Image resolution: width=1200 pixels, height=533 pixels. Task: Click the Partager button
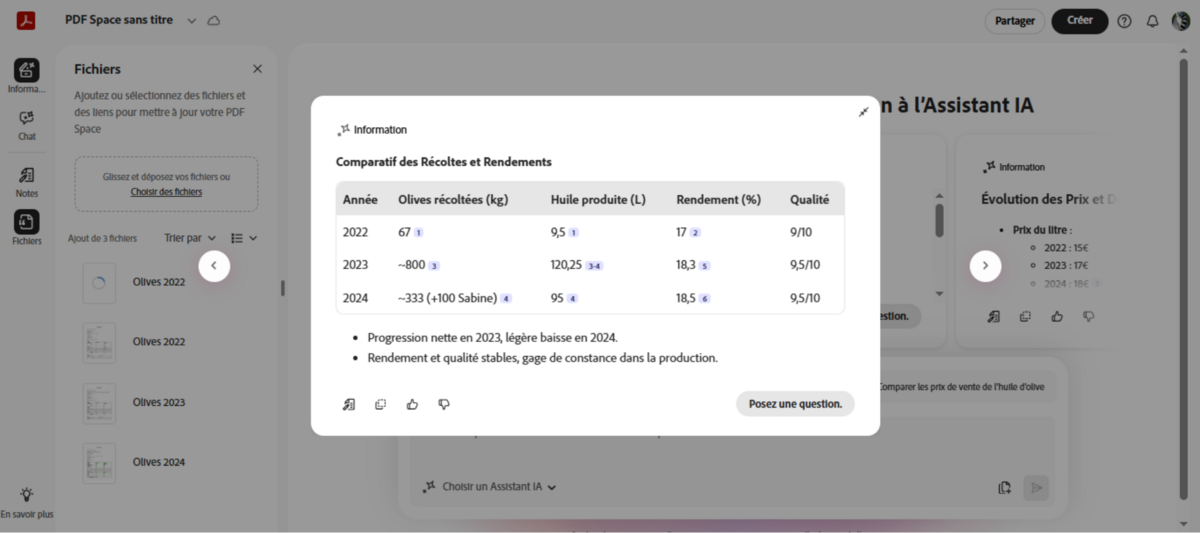tap(1015, 21)
